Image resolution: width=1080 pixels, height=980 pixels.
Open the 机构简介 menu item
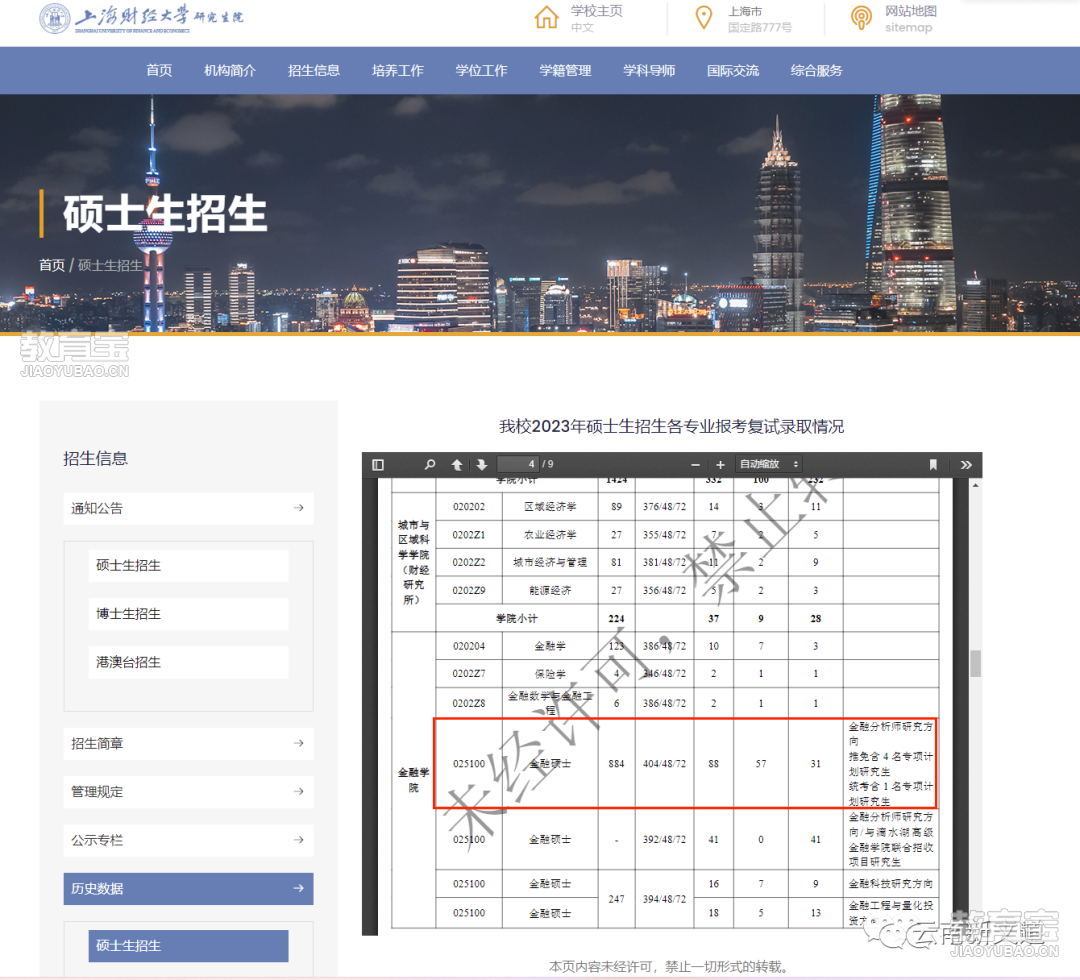click(x=230, y=70)
